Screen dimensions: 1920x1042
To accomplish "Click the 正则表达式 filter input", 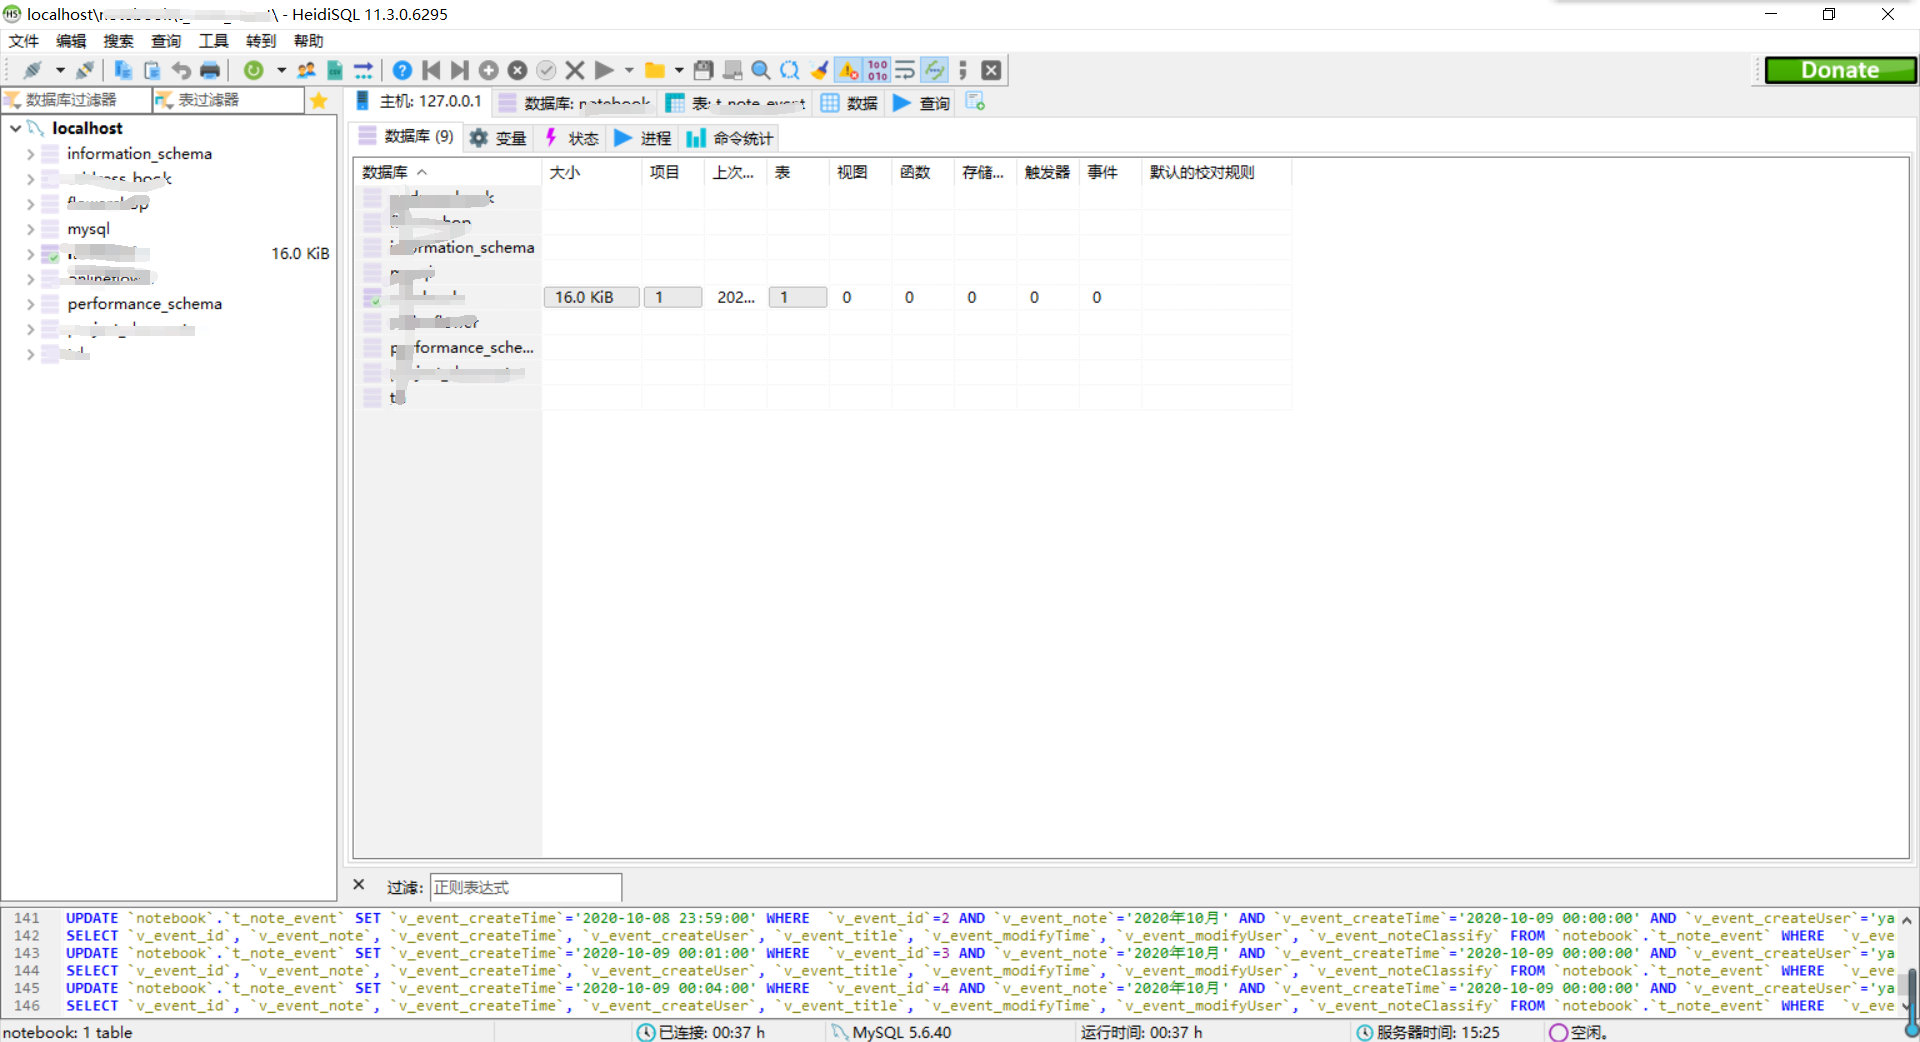I will coord(526,887).
